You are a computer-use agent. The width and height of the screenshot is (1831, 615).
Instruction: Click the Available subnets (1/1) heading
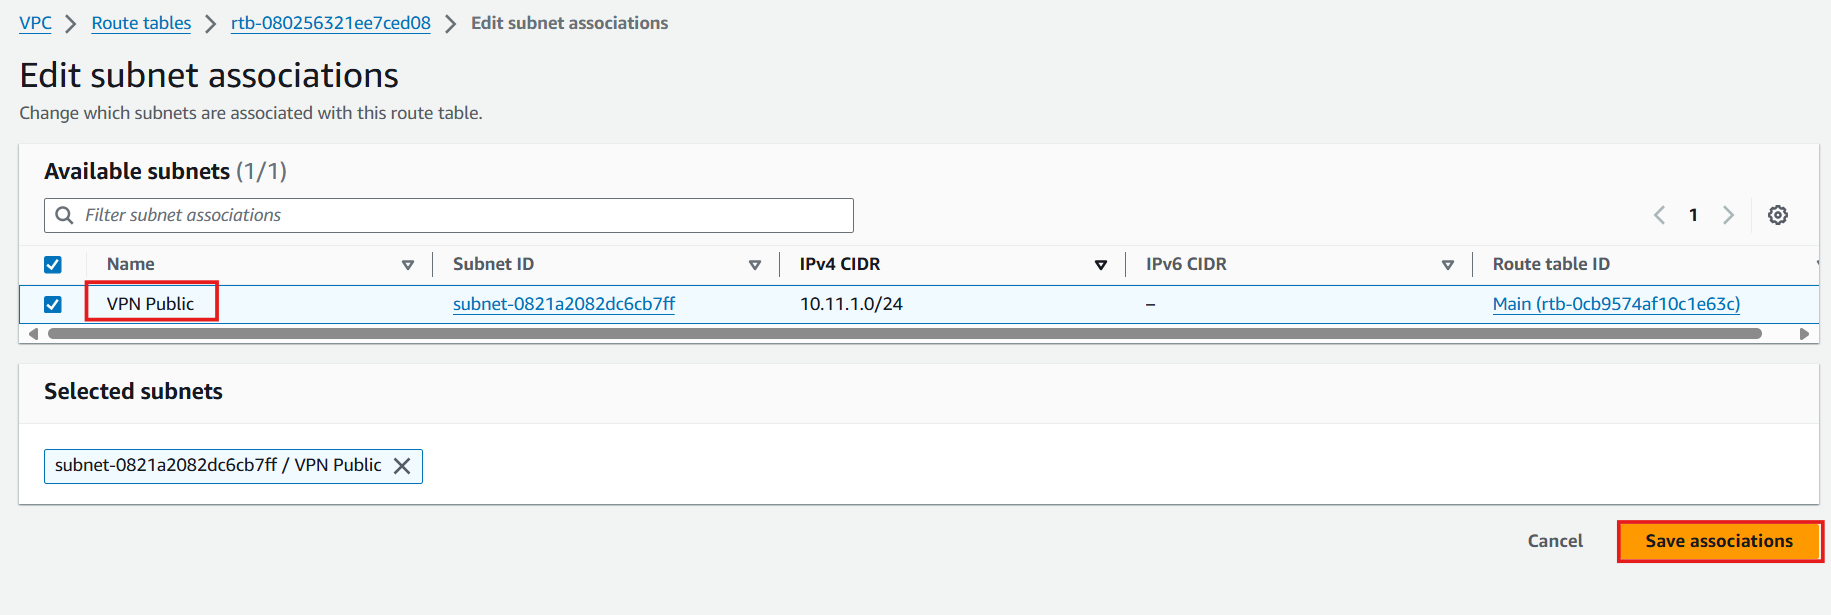pos(165,171)
